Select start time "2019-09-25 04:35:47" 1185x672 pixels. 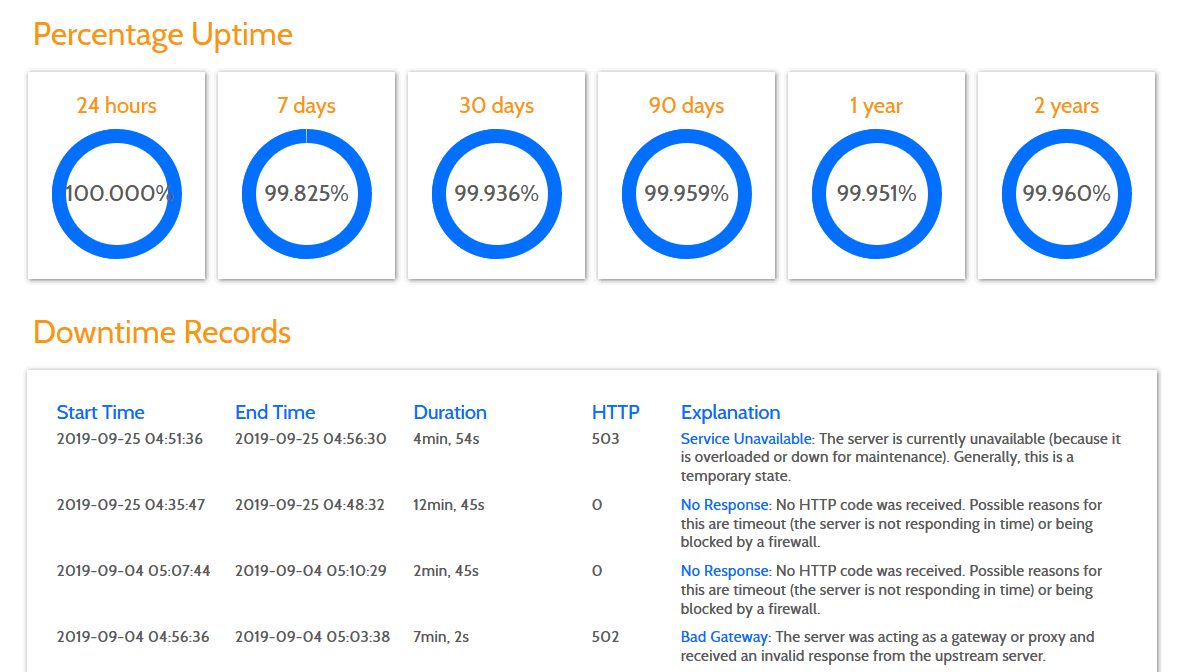[x=131, y=505]
